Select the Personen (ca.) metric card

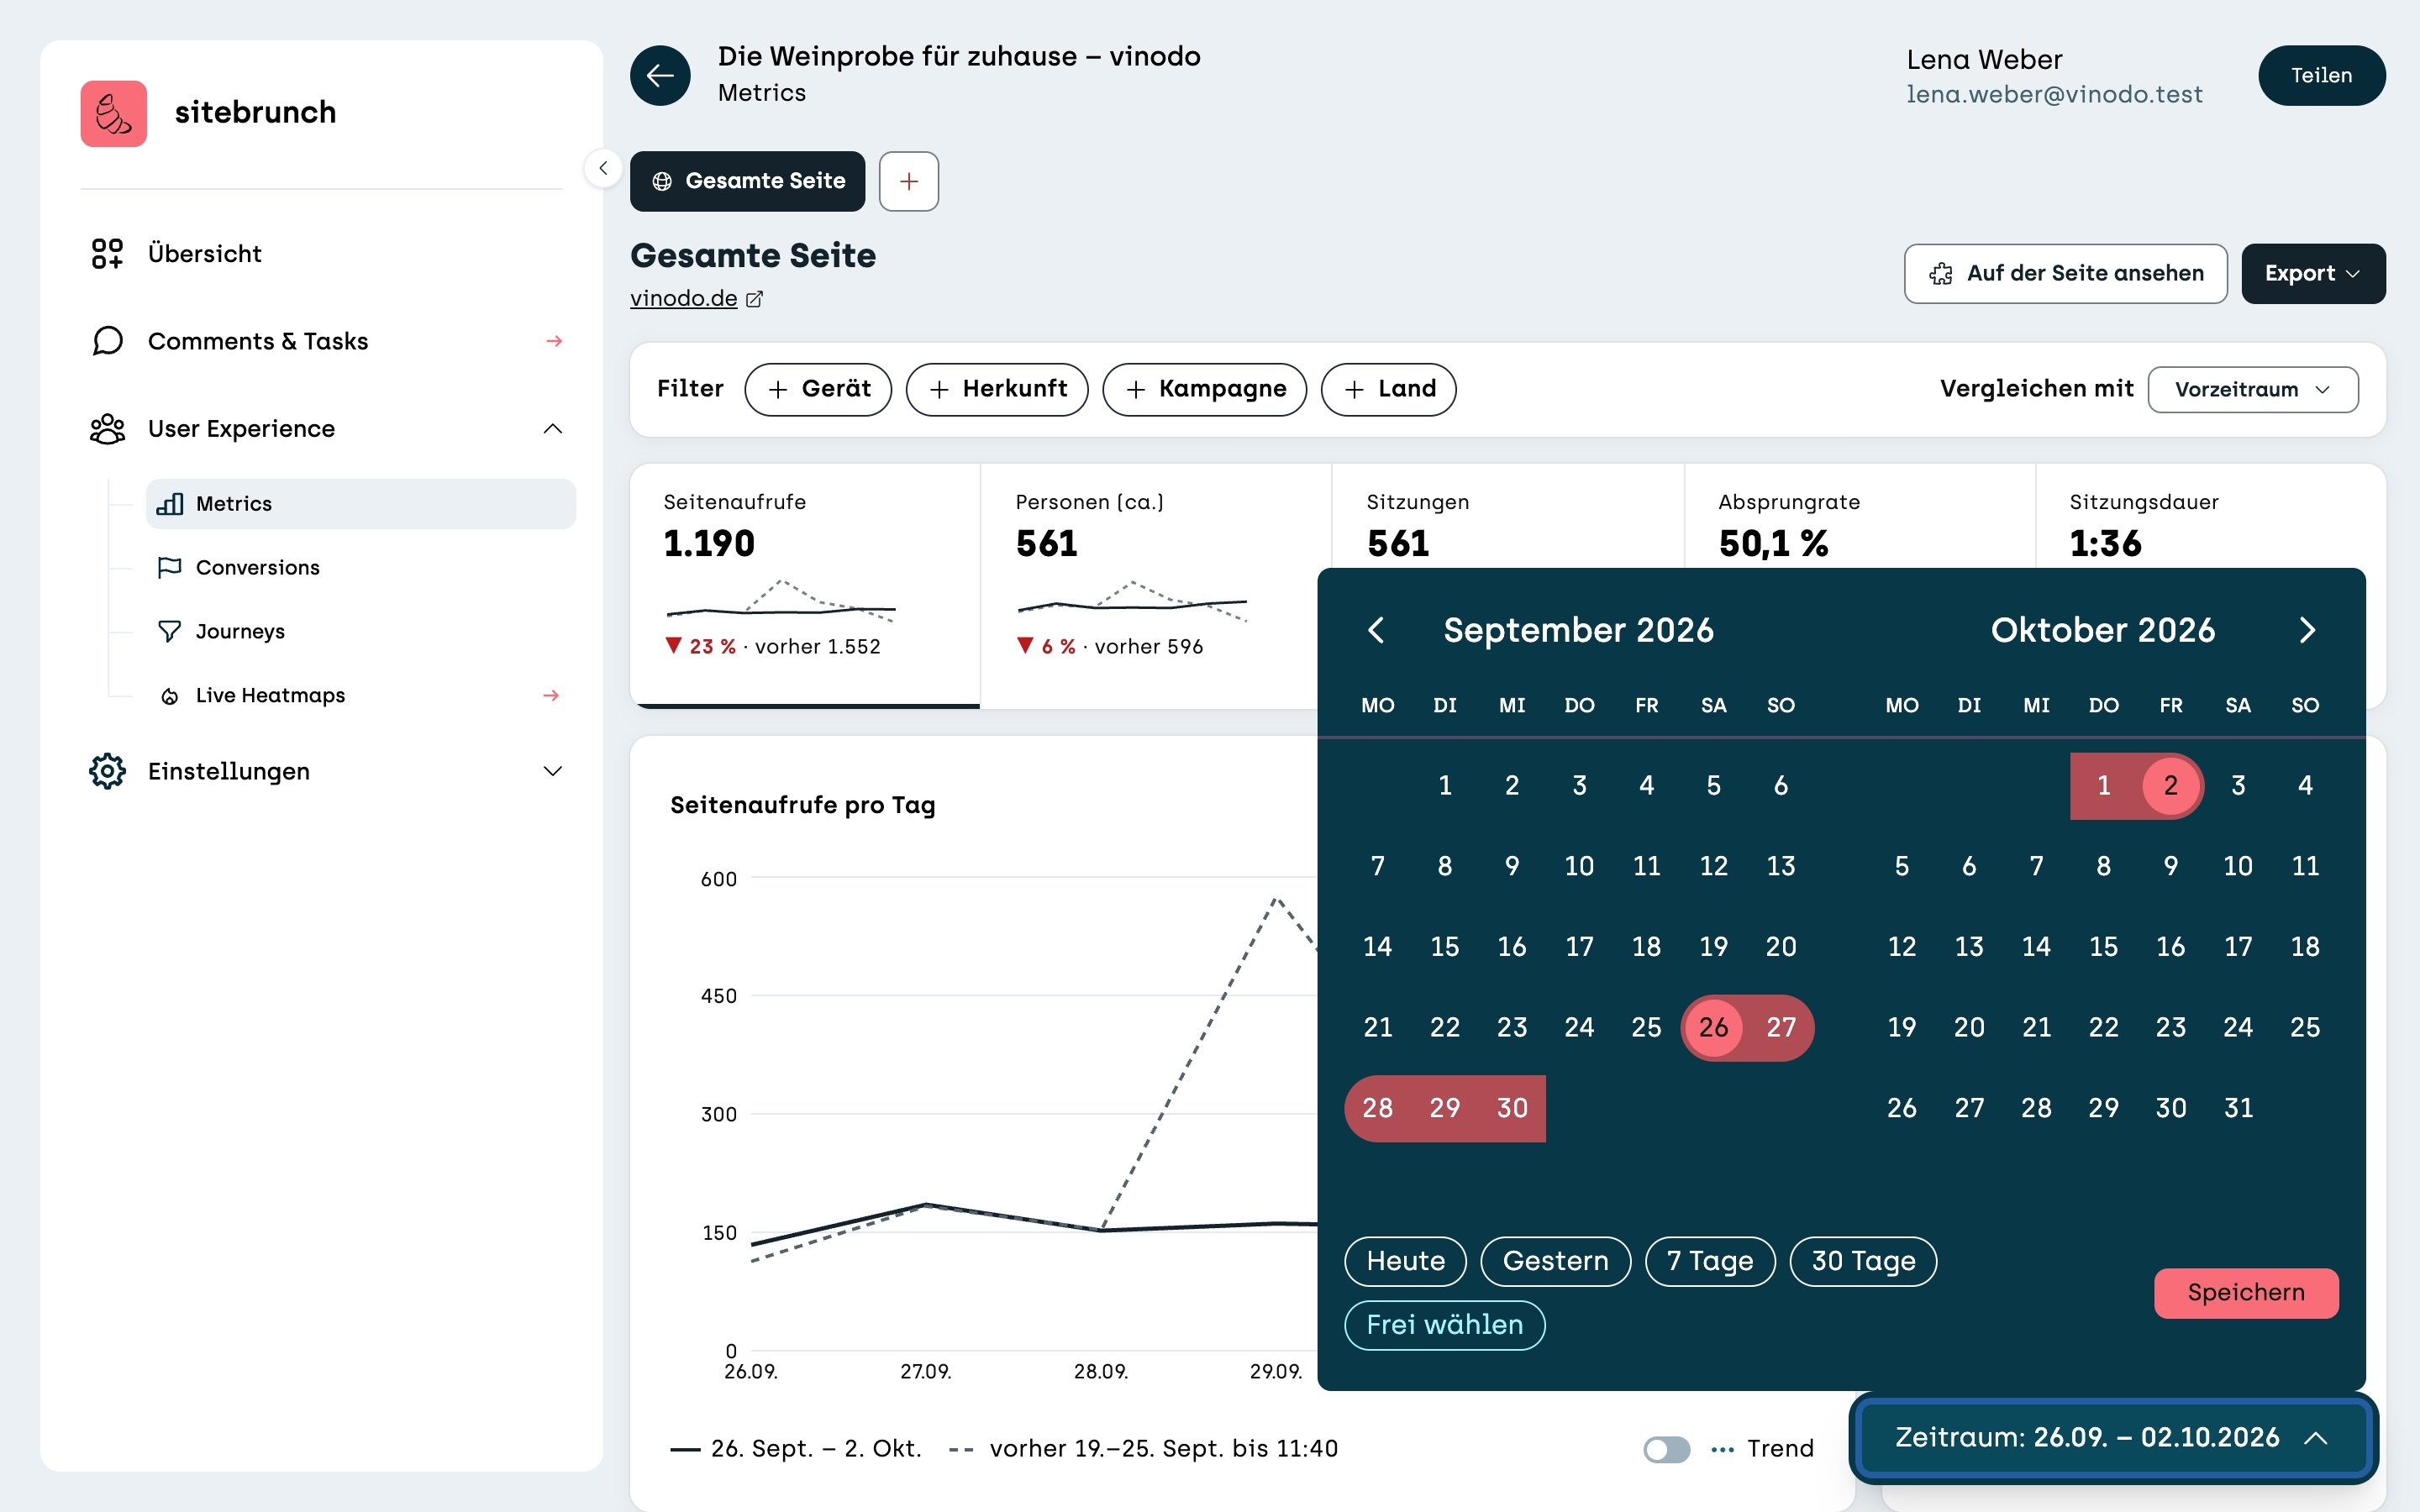click(1156, 586)
